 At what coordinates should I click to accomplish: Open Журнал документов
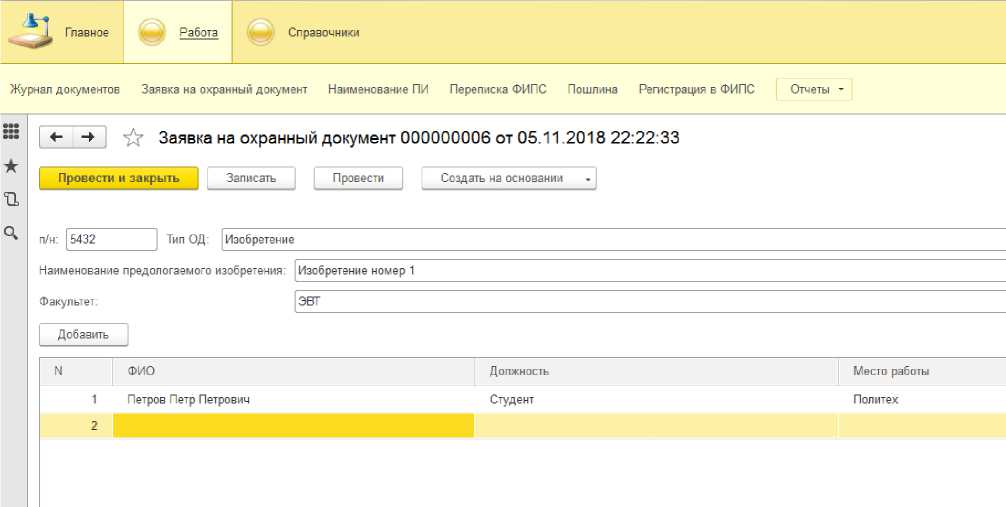[x=65, y=89]
